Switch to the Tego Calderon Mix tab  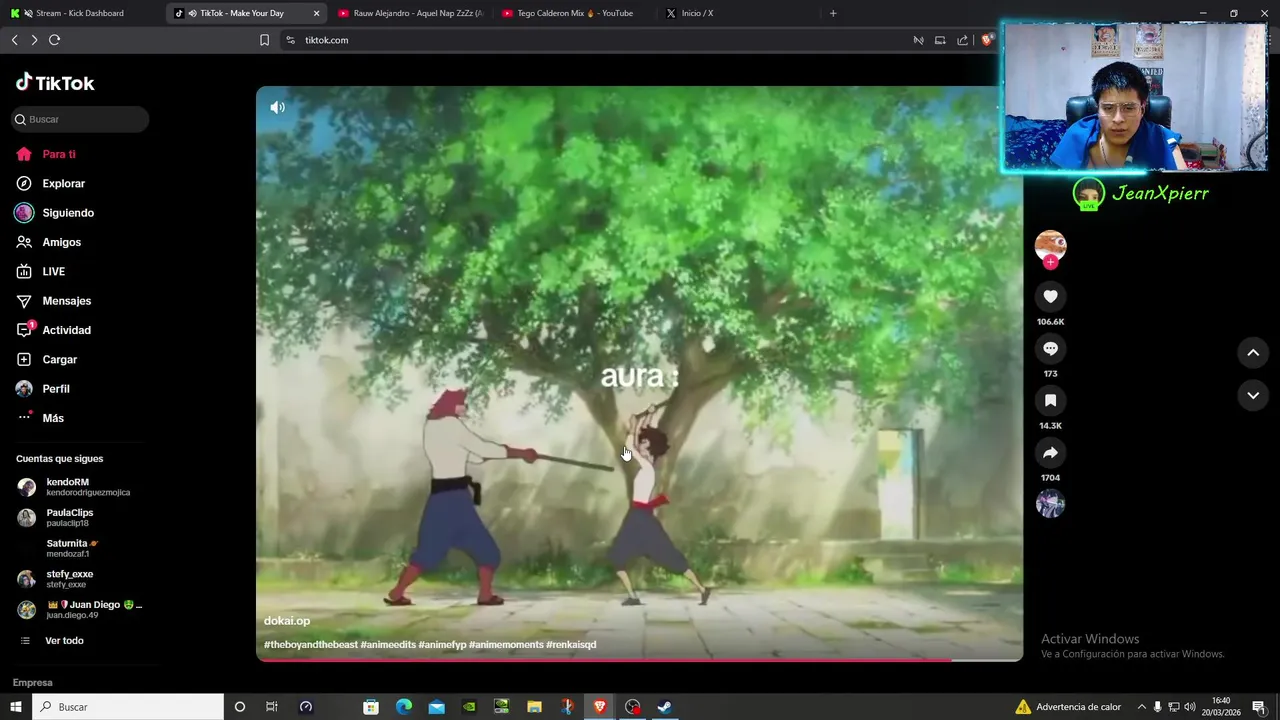click(572, 13)
